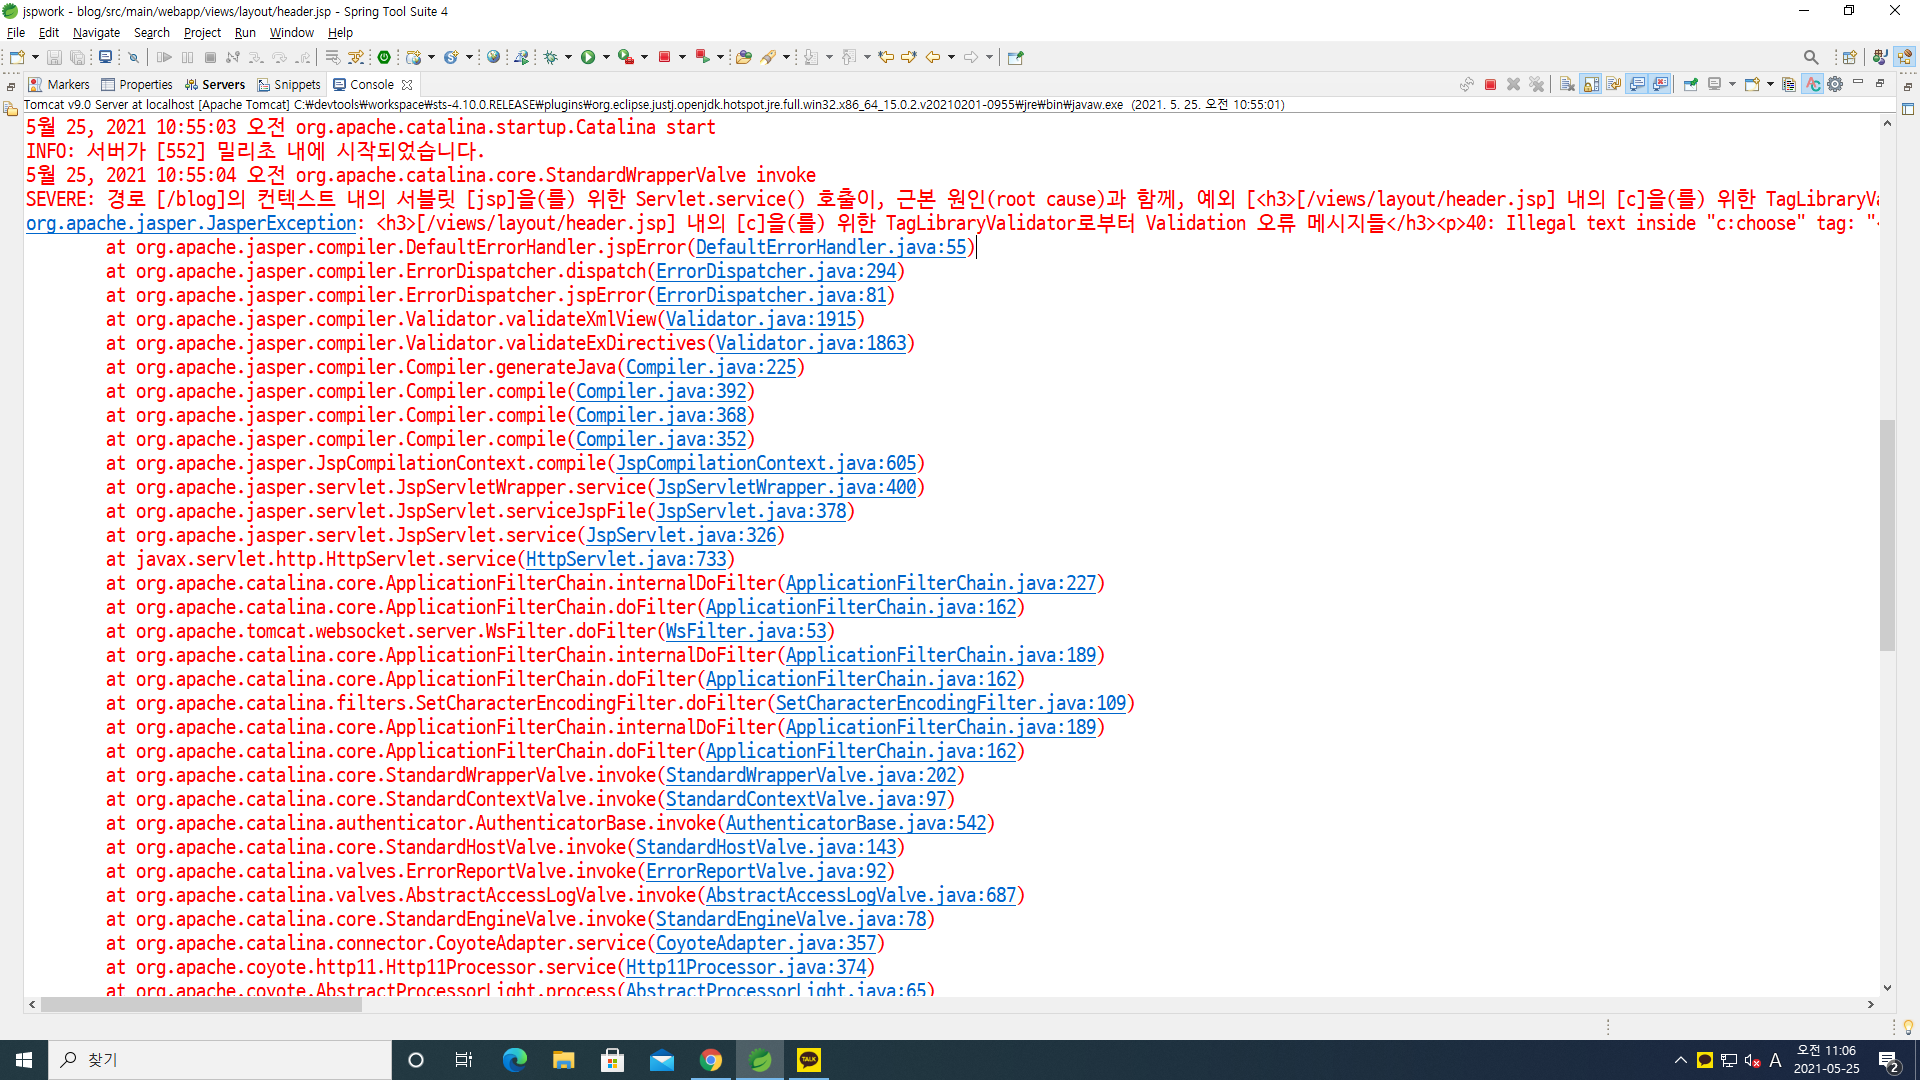Image resolution: width=1920 pixels, height=1080 pixels.
Task: Open the Run configurations dropdown arrow
Action: (x=606, y=57)
